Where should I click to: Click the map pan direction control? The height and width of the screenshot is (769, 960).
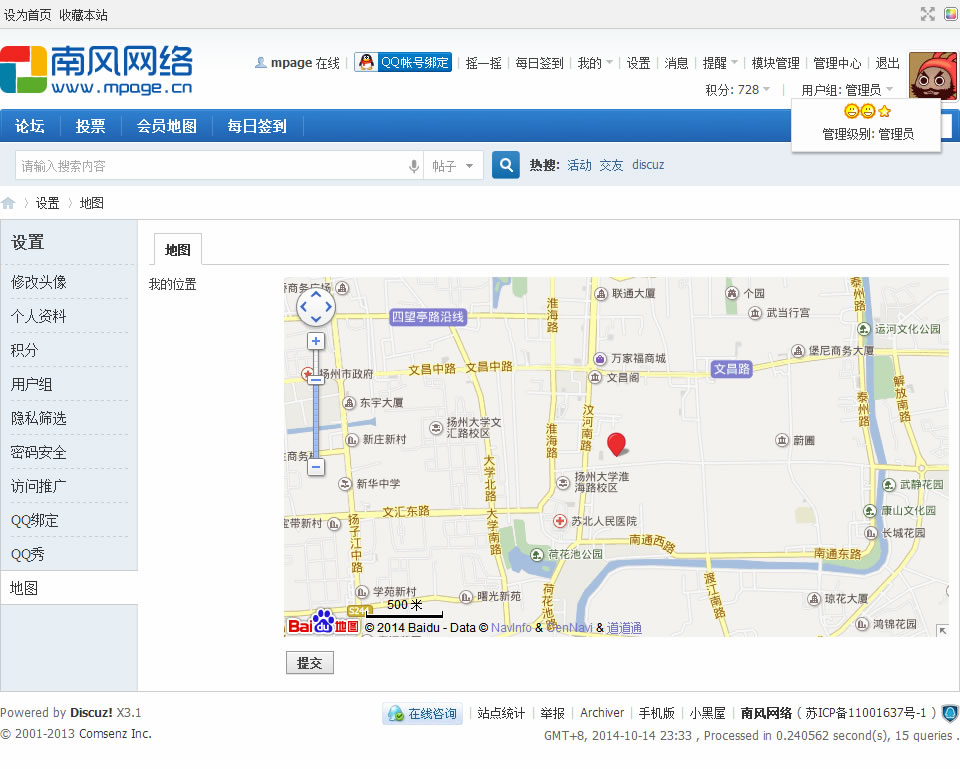click(x=316, y=307)
